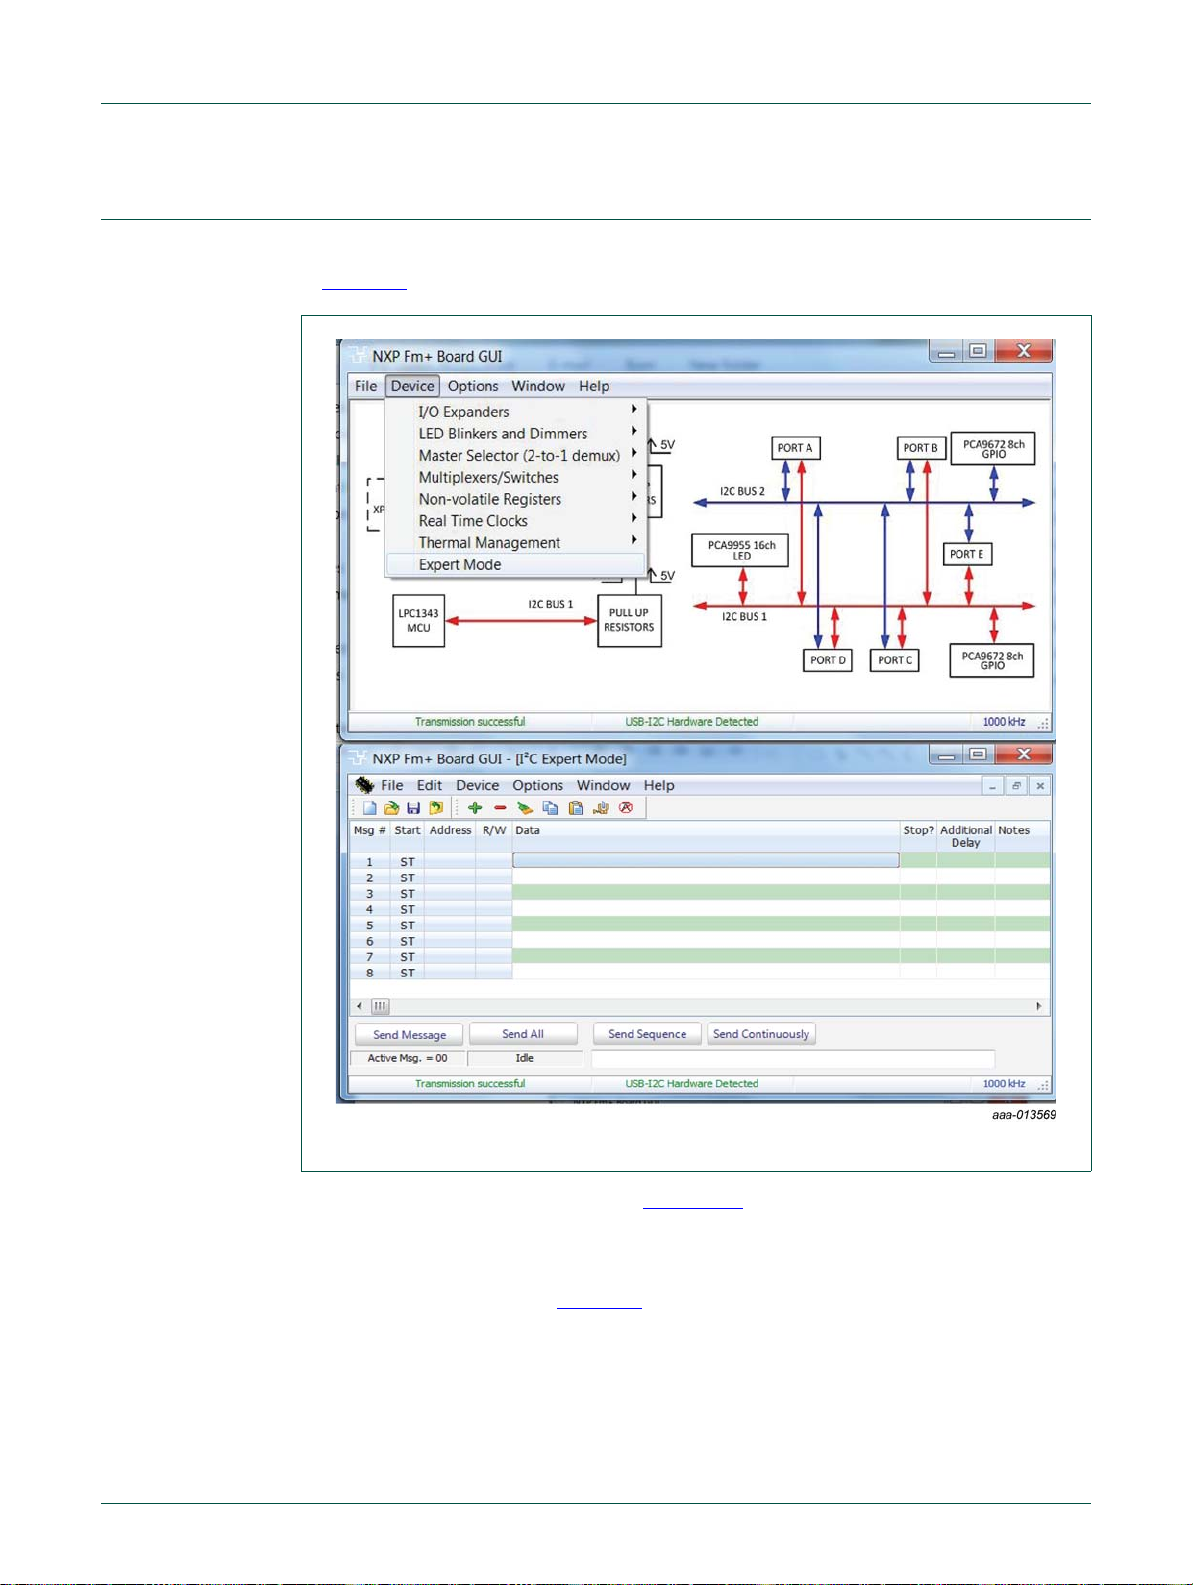Expand the Multiplexers/Switches submenu

pos(516,478)
